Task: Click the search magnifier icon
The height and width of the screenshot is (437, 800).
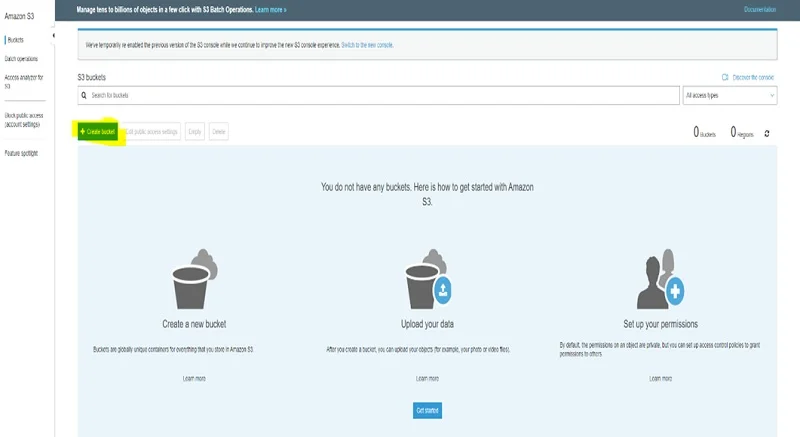Action: click(x=84, y=95)
